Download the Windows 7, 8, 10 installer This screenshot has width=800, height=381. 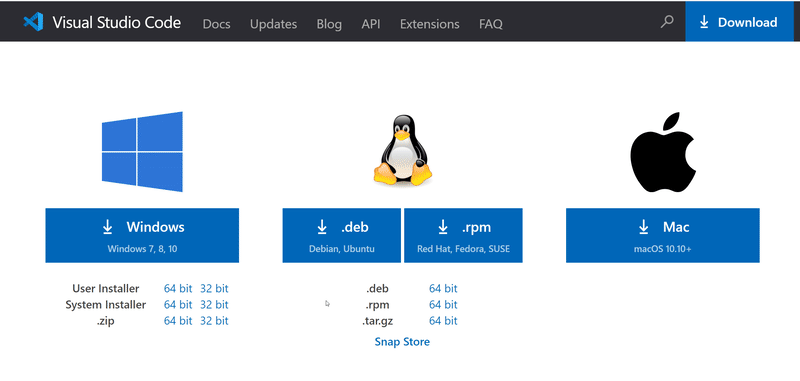[x=142, y=235]
